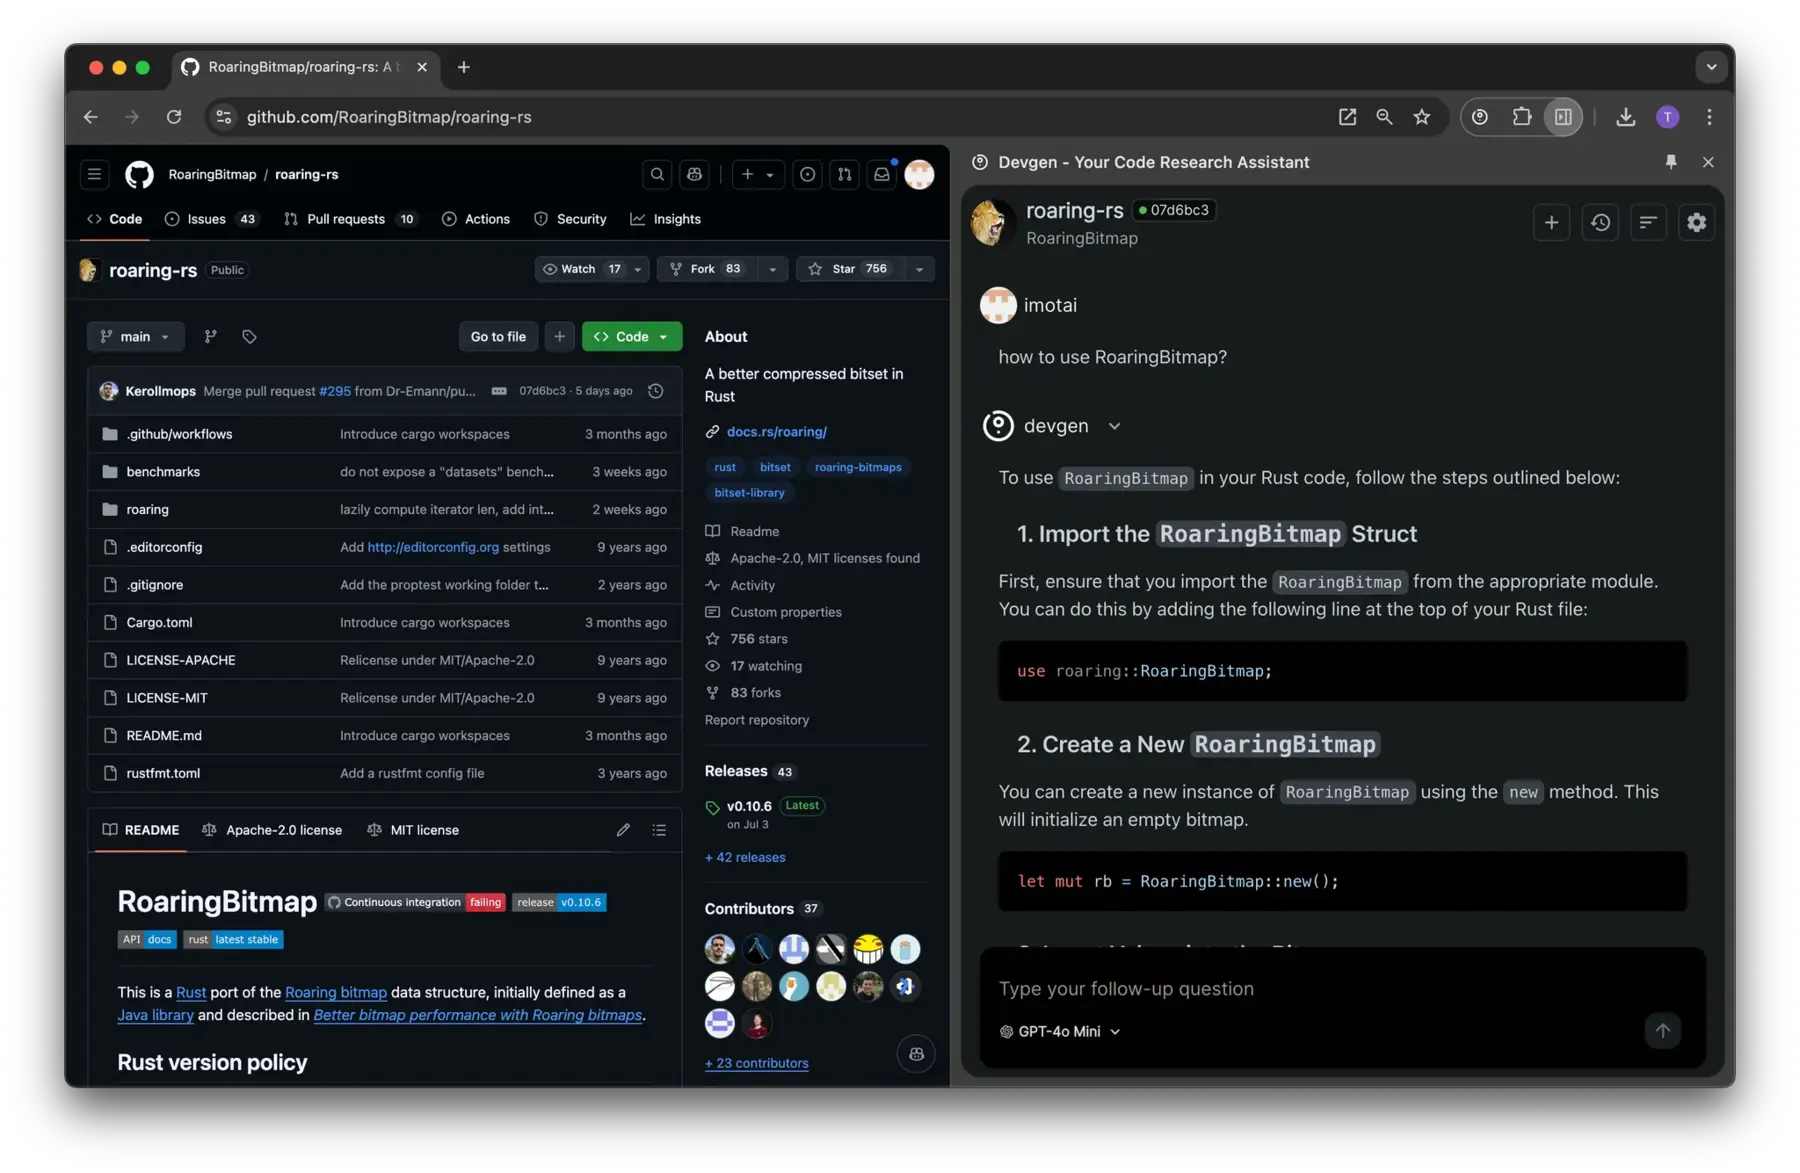This screenshot has height=1173, width=1800.
Task: Click the Go to file button
Action: pyautogui.click(x=498, y=337)
